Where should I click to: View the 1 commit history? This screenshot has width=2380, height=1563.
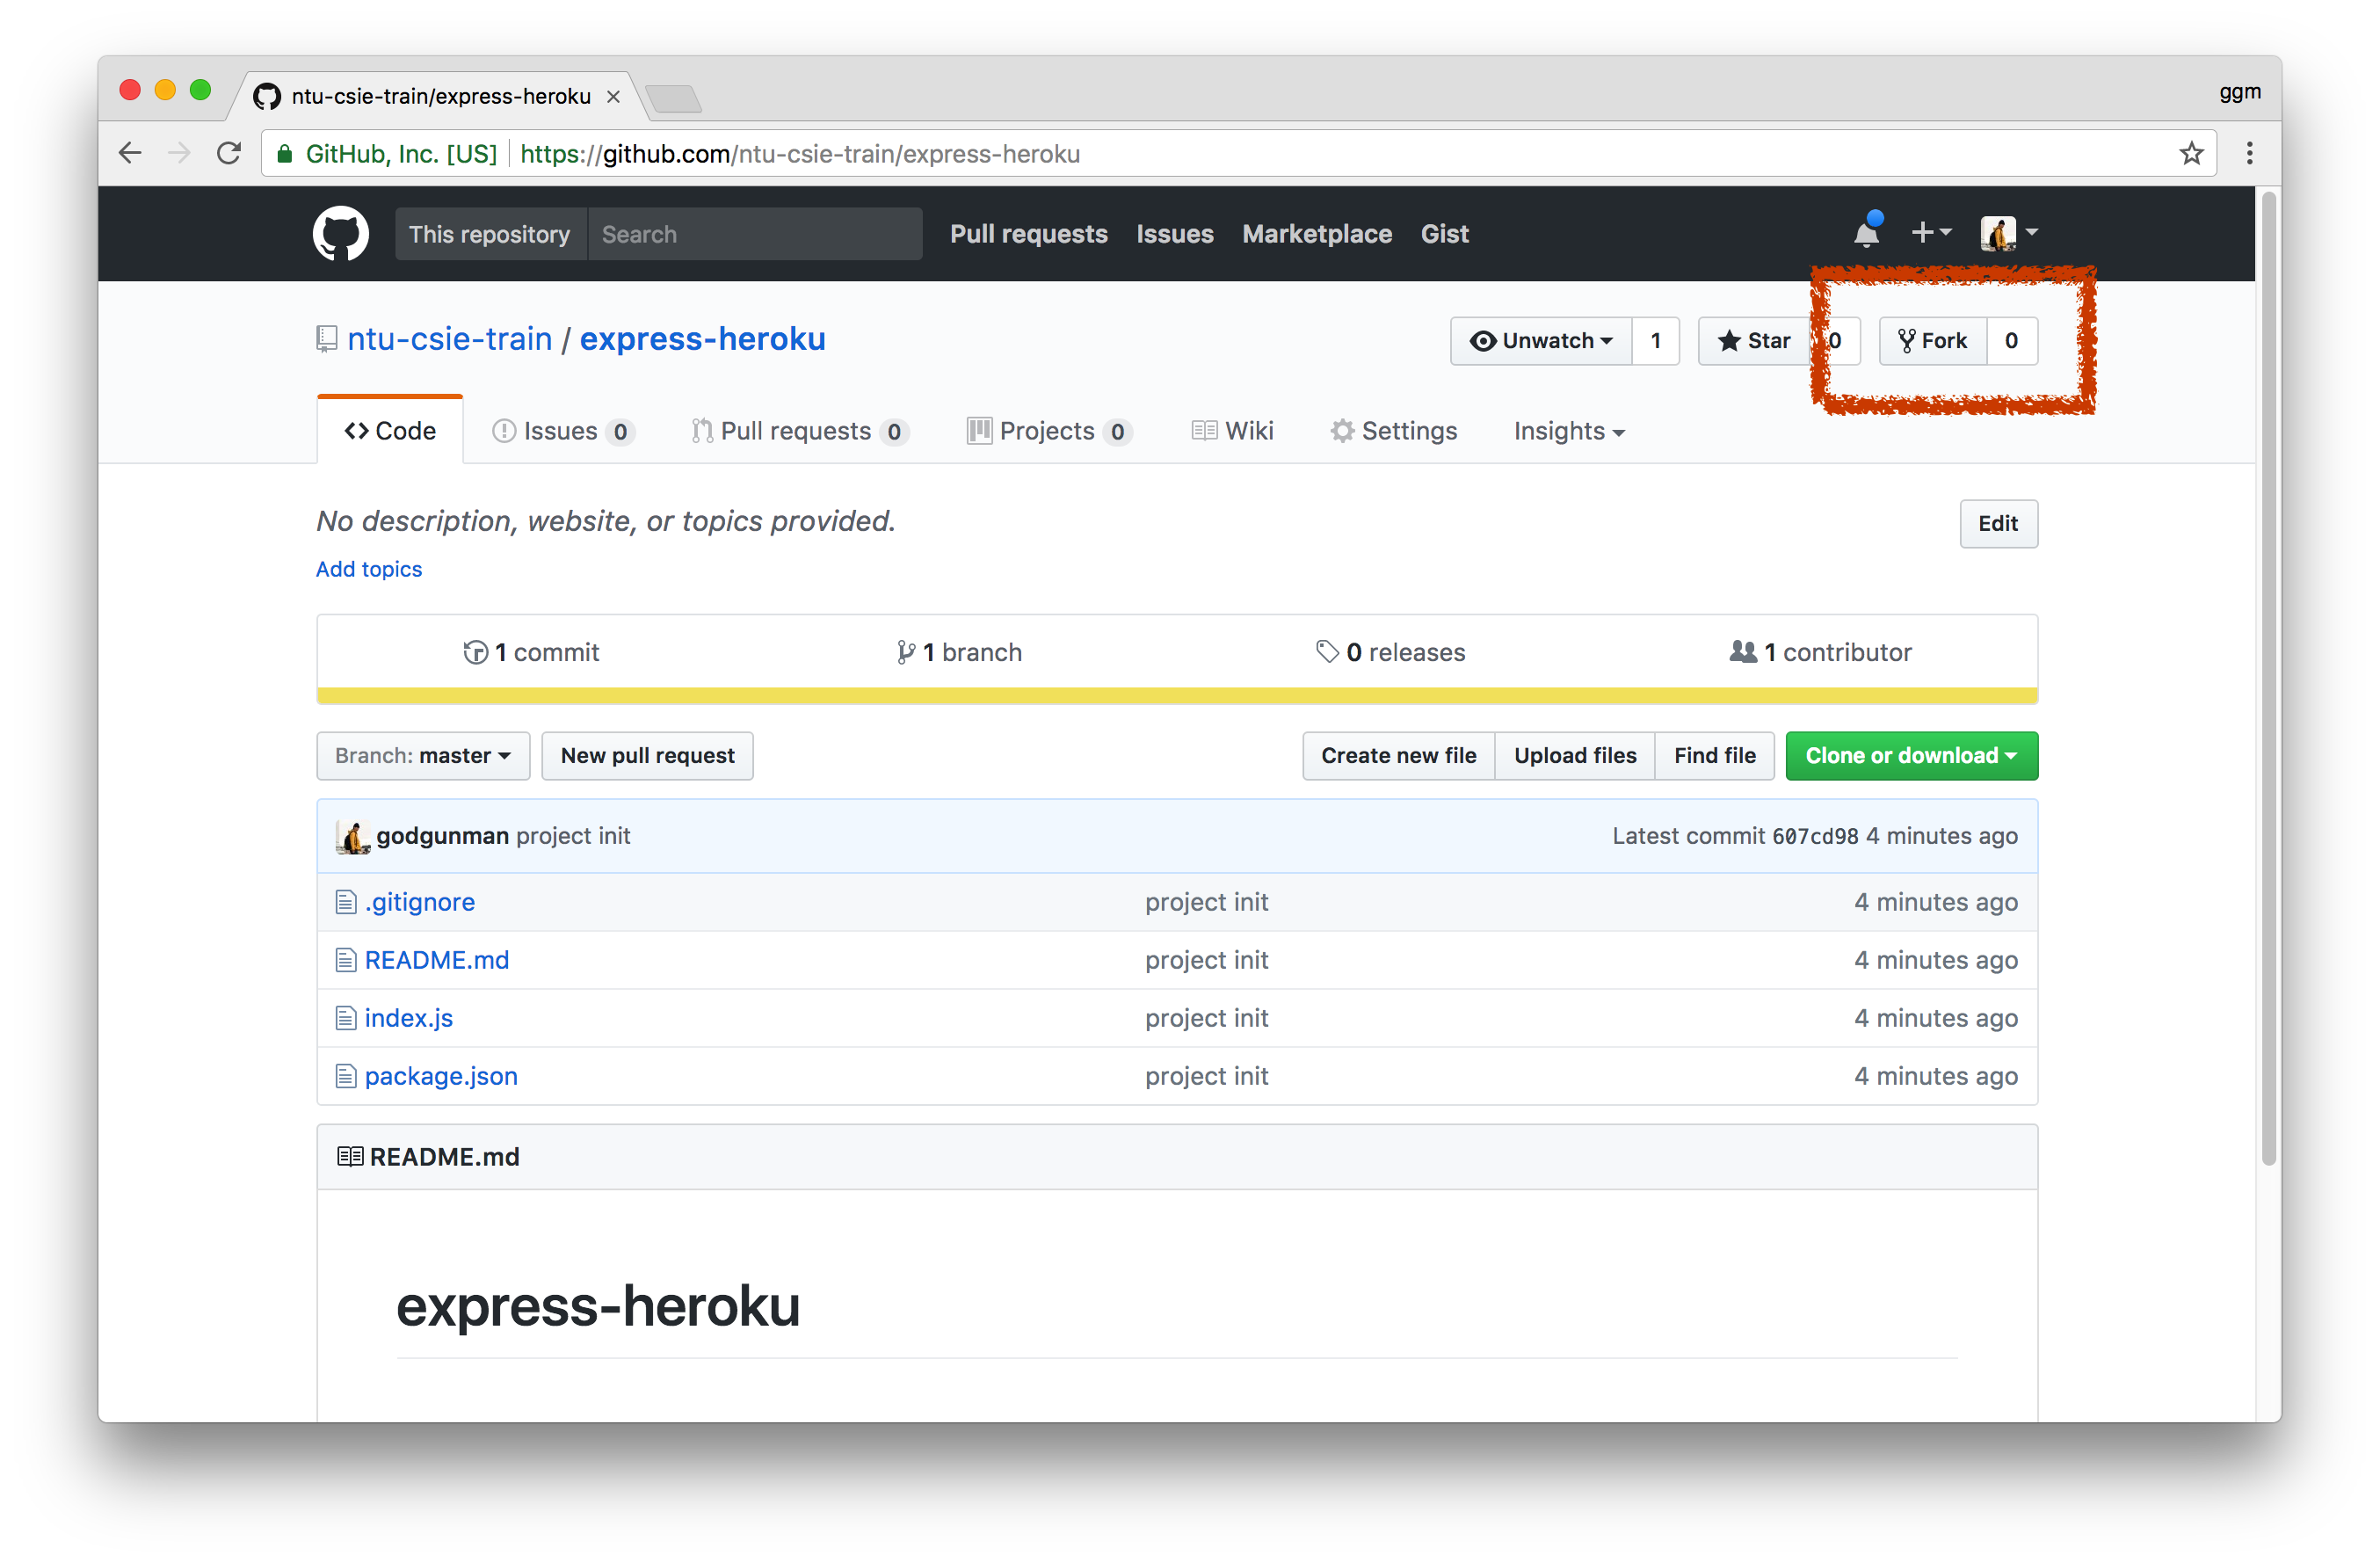point(531,652)
